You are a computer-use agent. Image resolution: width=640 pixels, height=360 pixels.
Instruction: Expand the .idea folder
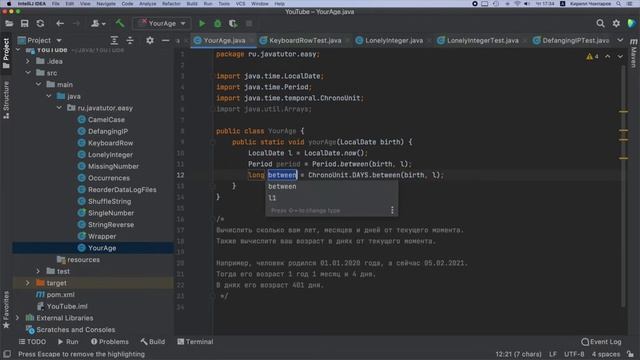[28, 61]
